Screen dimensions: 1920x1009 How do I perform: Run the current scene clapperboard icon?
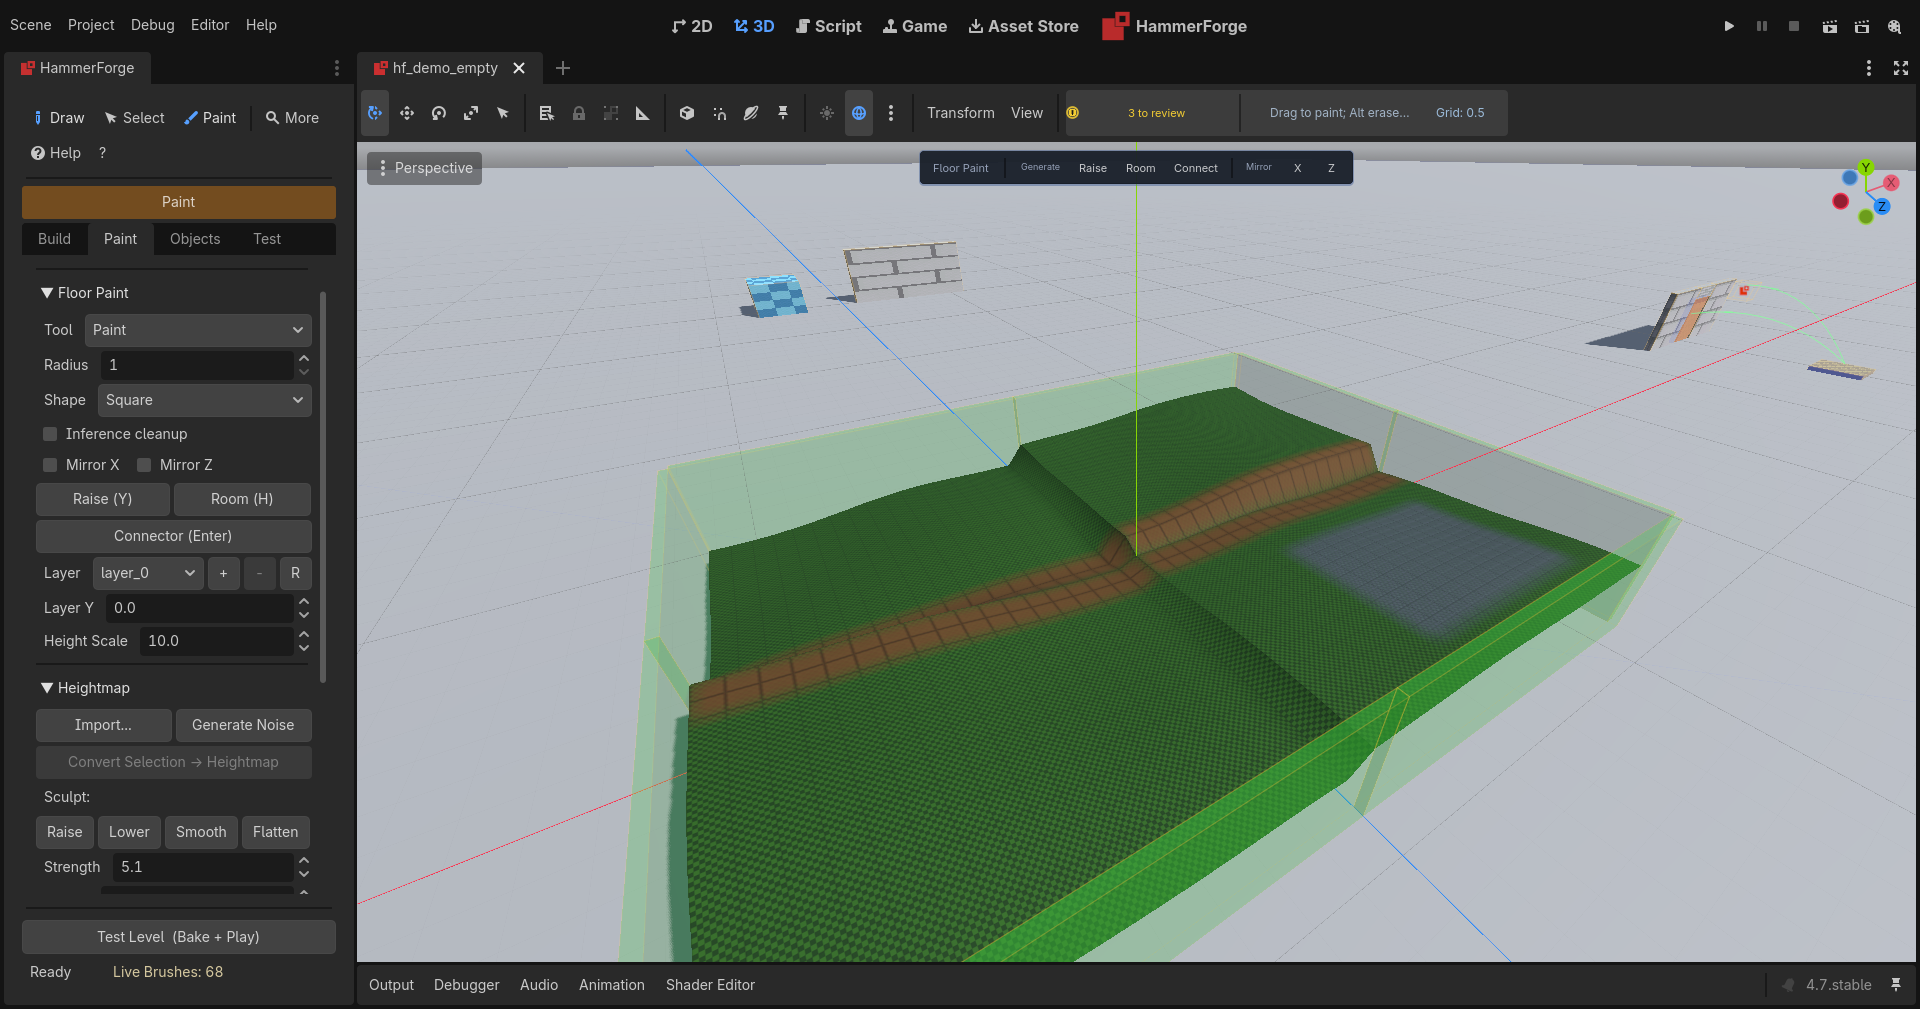click(1830, 26)
